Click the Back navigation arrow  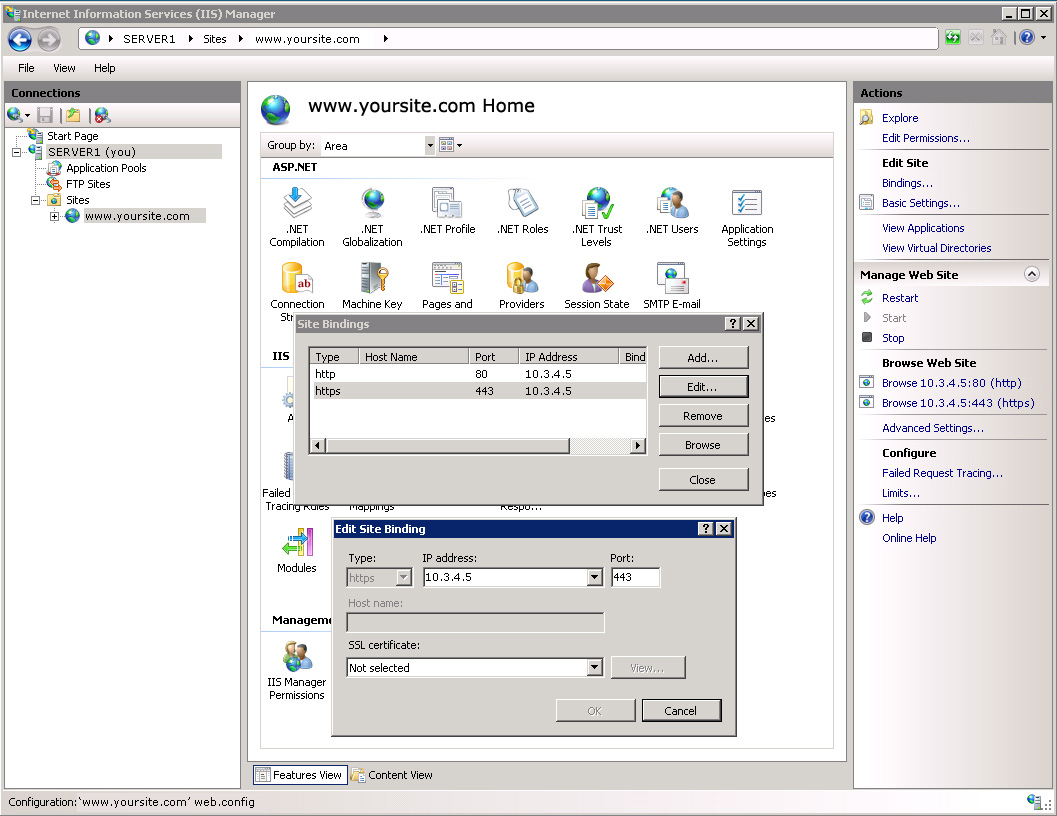(20, 40)
